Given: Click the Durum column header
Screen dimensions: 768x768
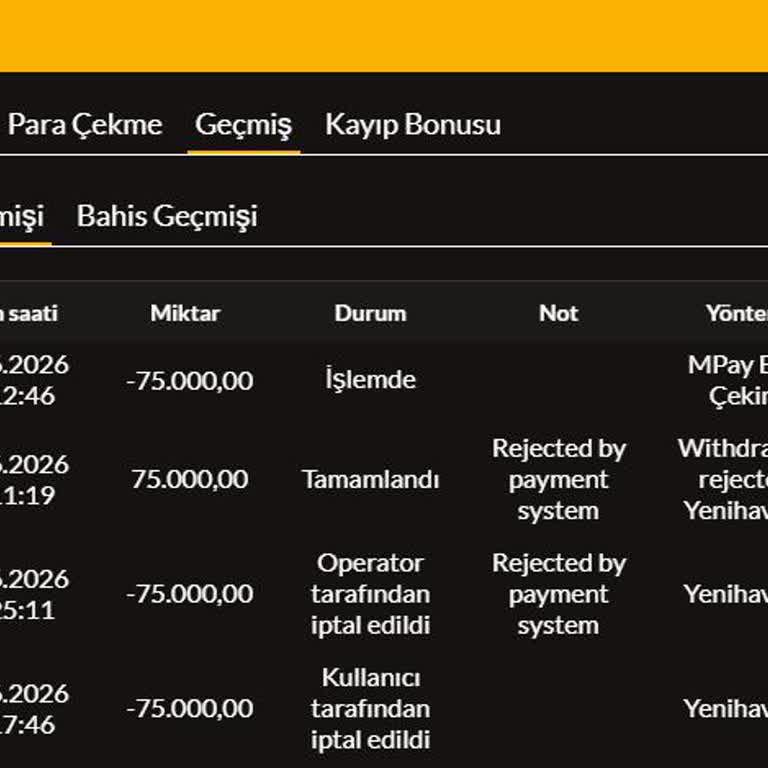Looking at the screenshot, I should click(x=370, y=313).
